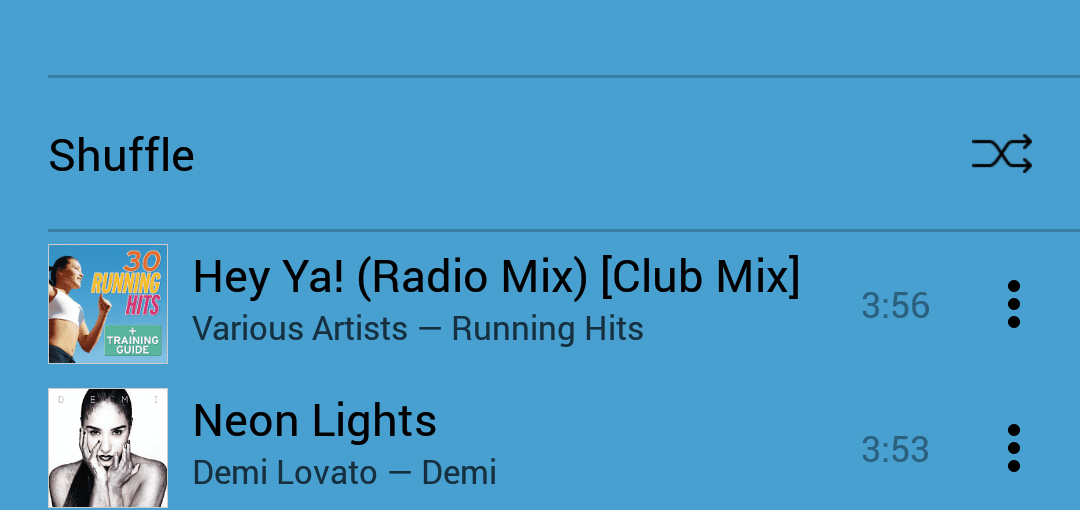Tap Training Guide badge on album cover

pos(133,340)
